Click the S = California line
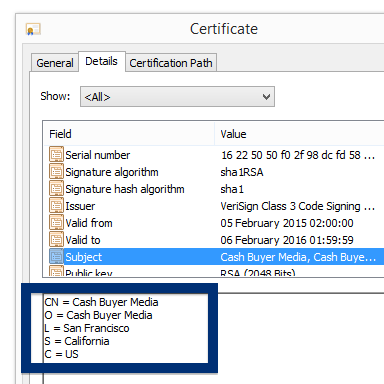 tap(77, 341)
